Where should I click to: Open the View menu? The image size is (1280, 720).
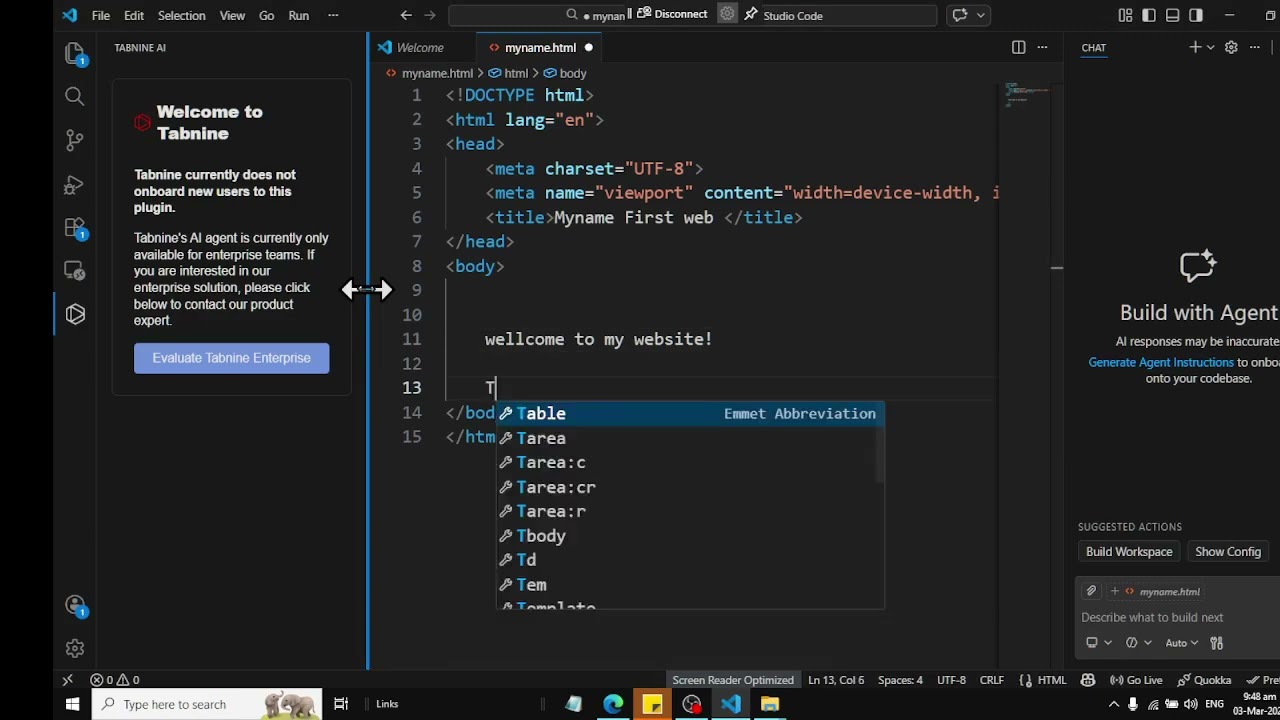tap(232, 15)
